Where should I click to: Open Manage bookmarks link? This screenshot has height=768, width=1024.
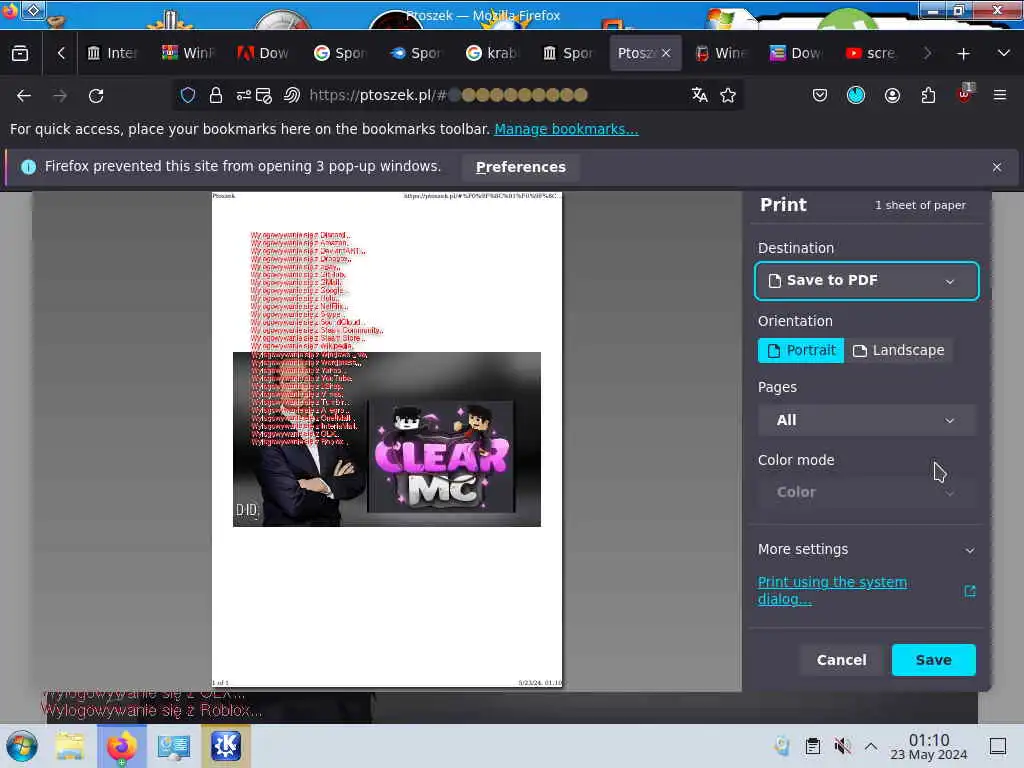566,129
